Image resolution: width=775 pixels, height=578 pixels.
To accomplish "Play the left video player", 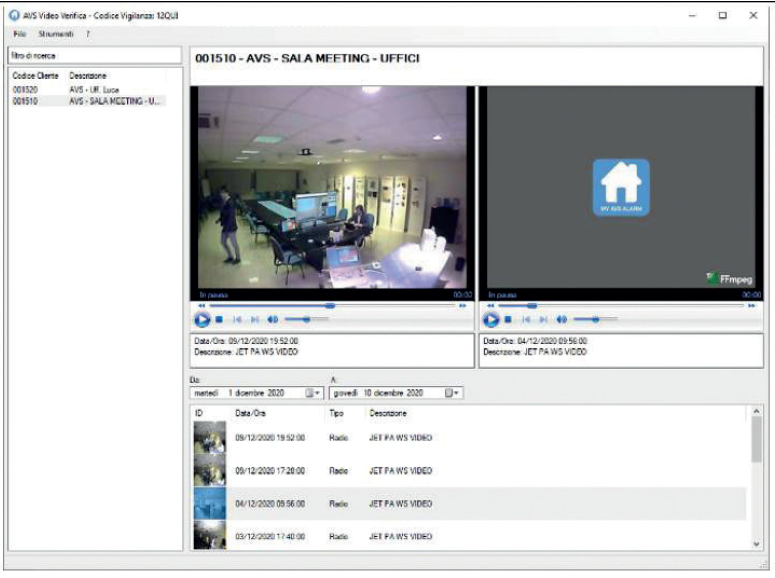I will coord(202,320).
